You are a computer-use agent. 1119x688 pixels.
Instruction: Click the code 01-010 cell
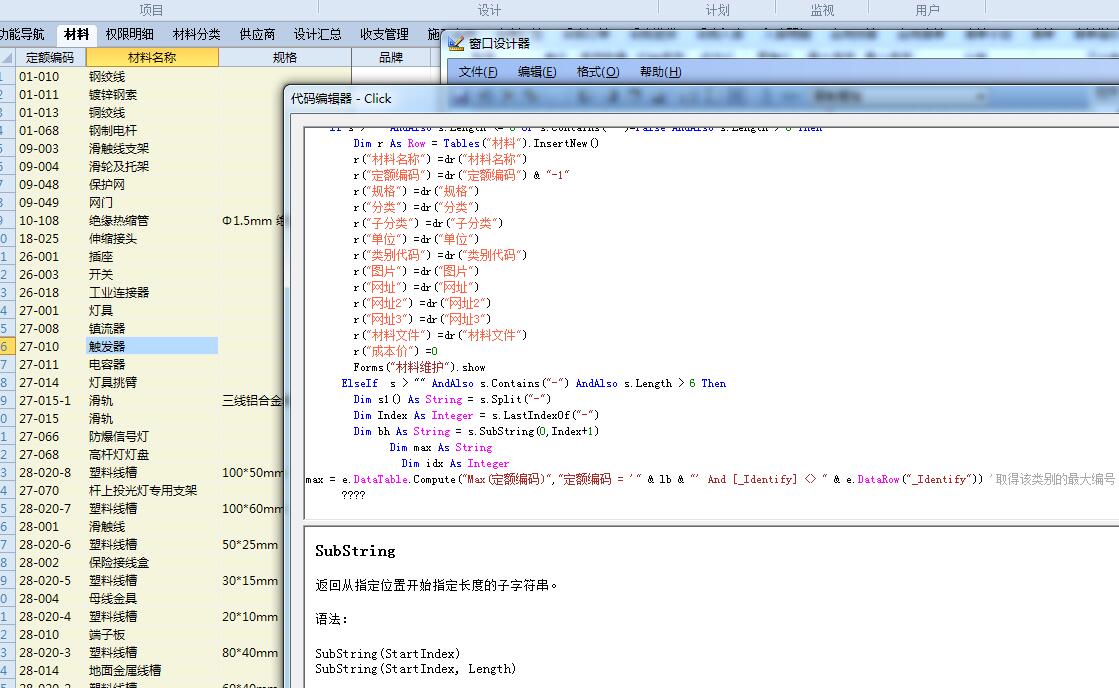[49, 76]
